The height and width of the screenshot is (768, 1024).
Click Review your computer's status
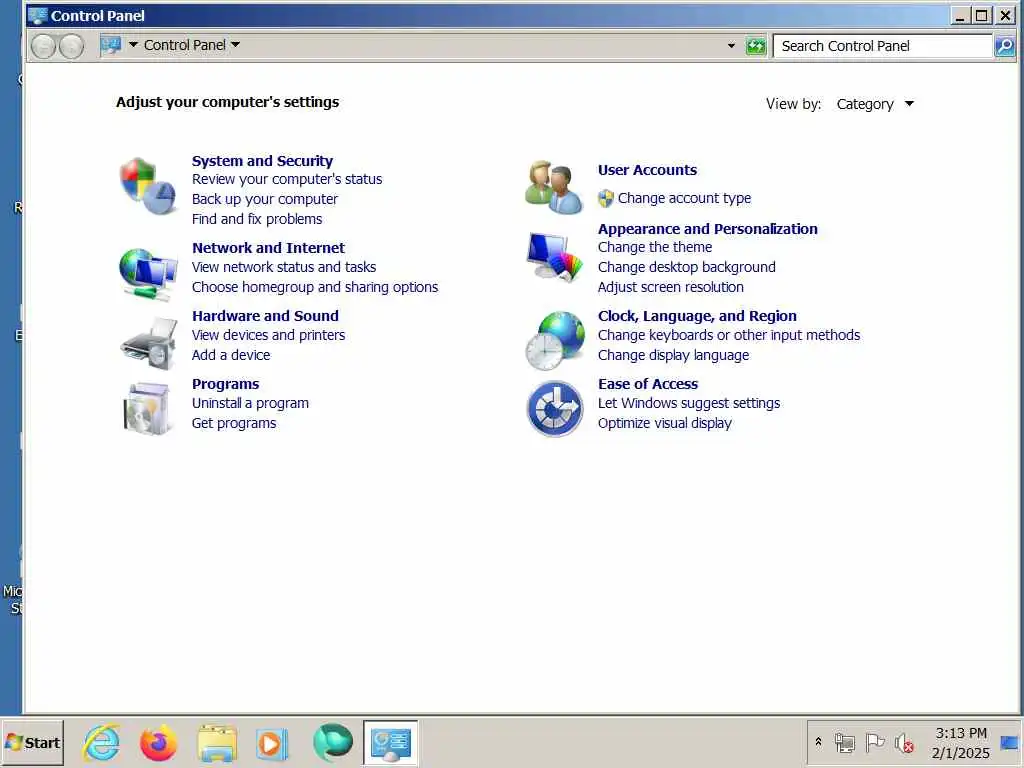[287, 179]
